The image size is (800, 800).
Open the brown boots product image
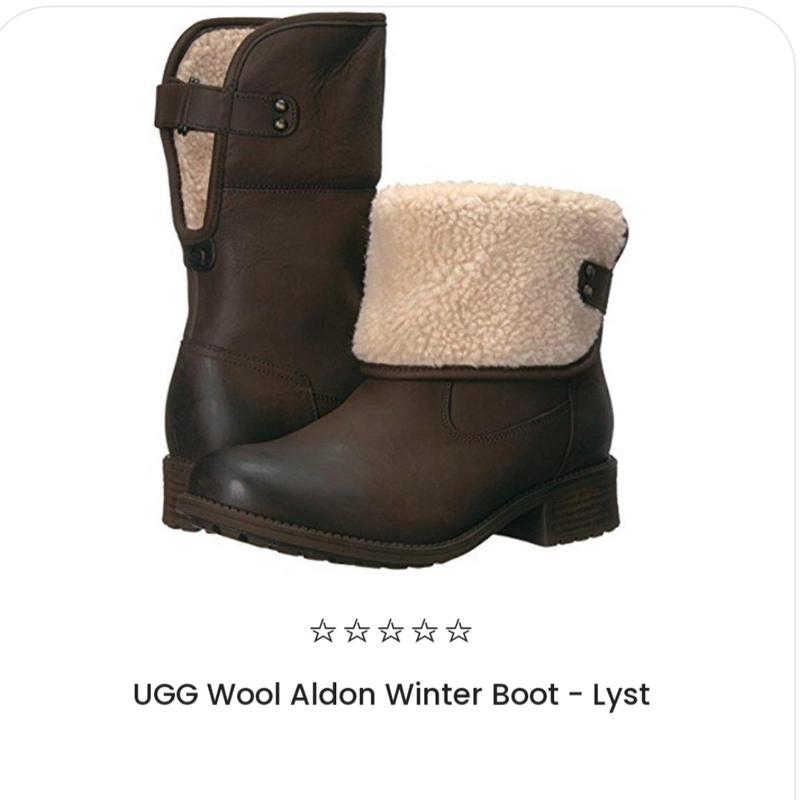coord(391,291)
